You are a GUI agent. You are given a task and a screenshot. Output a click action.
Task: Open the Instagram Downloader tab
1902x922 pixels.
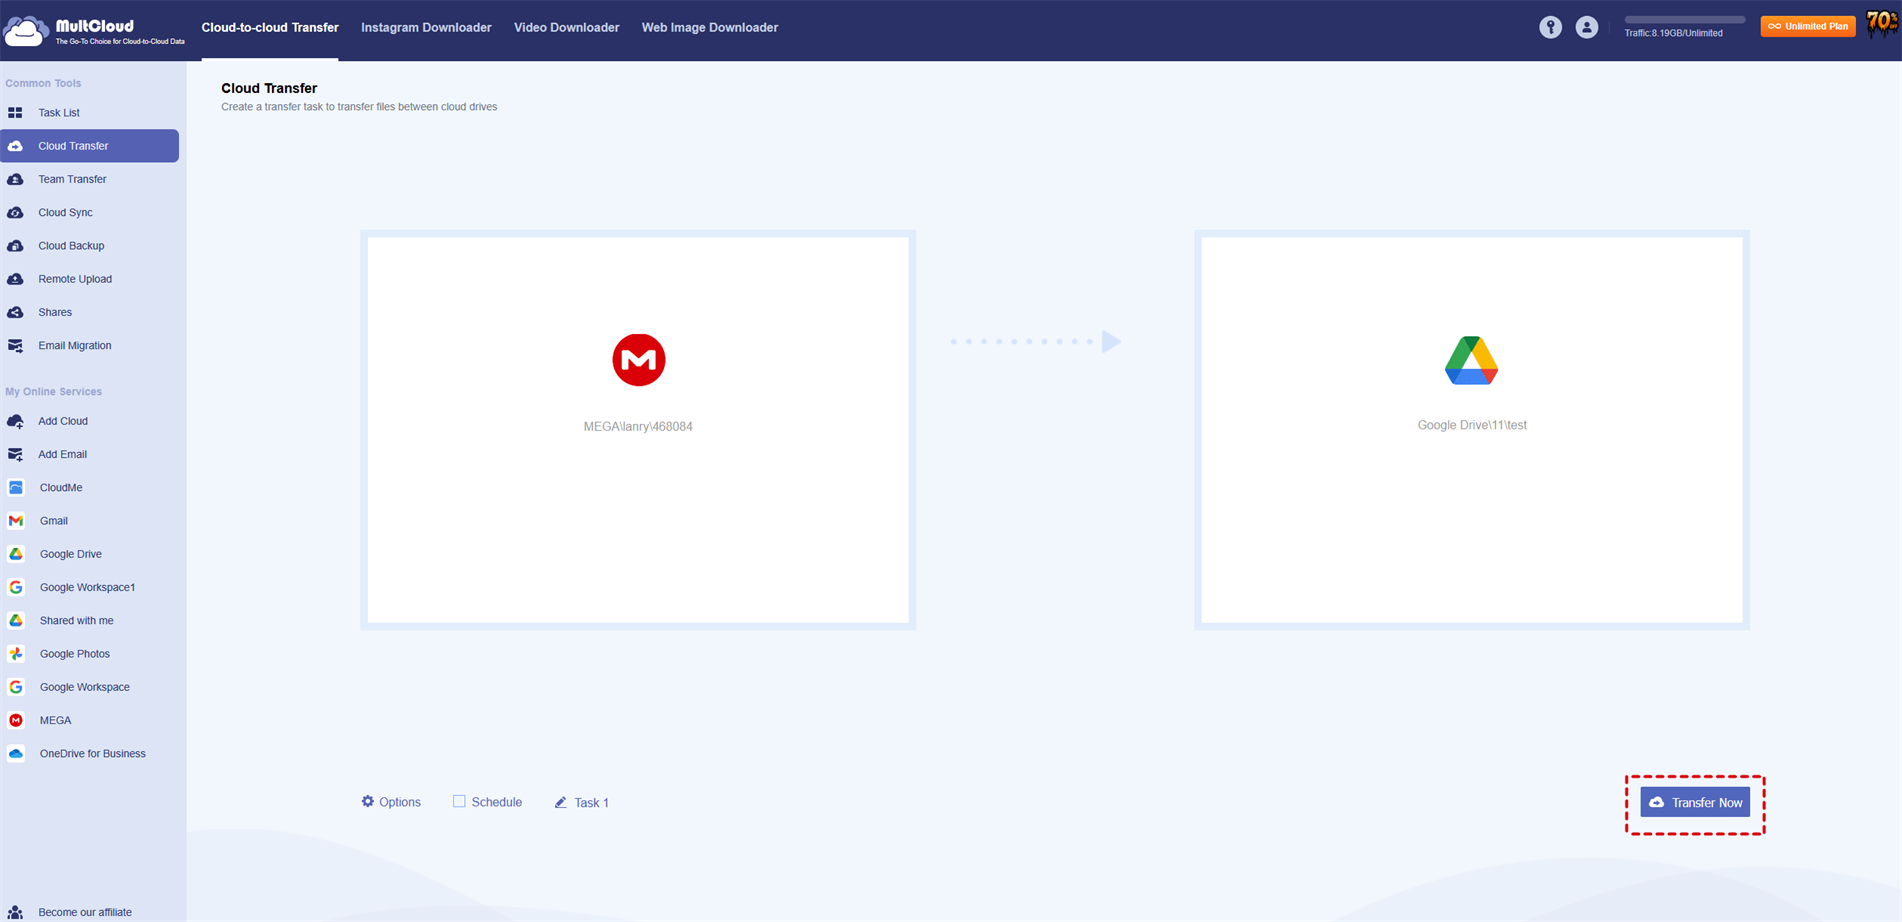pyautogui.click(x=426, y=28)
